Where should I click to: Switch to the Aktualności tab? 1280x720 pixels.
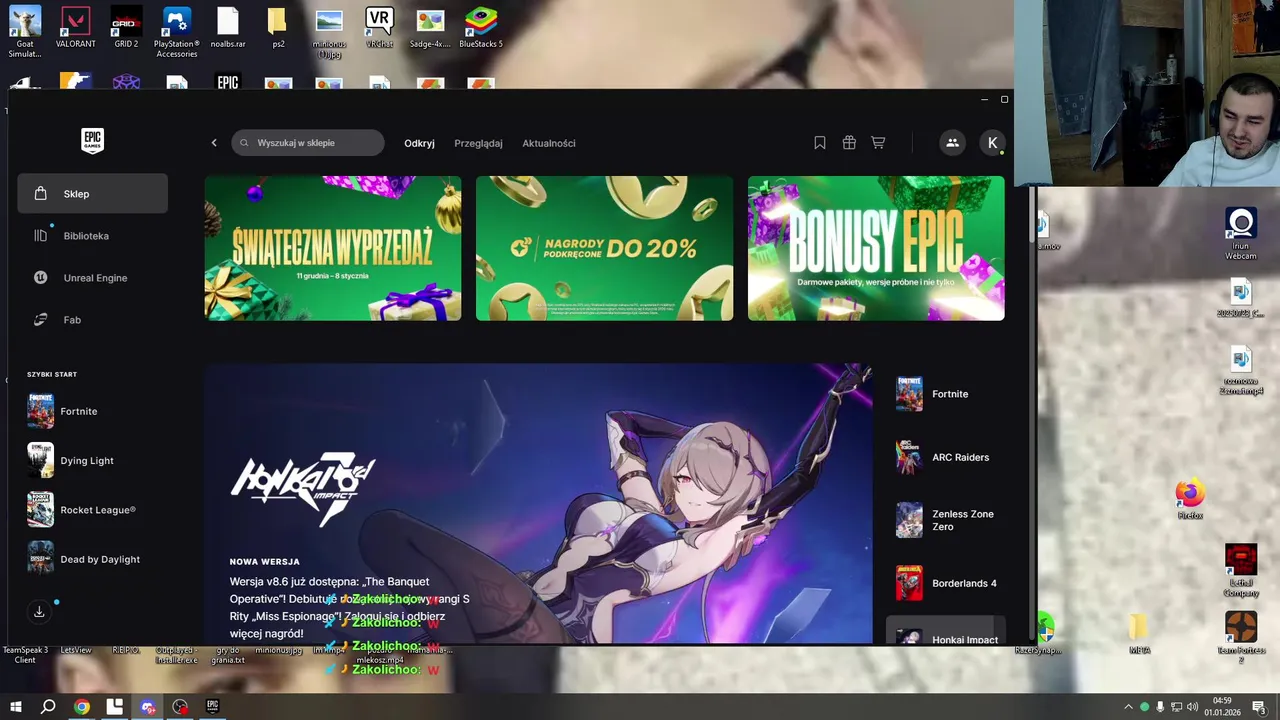(x=549, y=143)
